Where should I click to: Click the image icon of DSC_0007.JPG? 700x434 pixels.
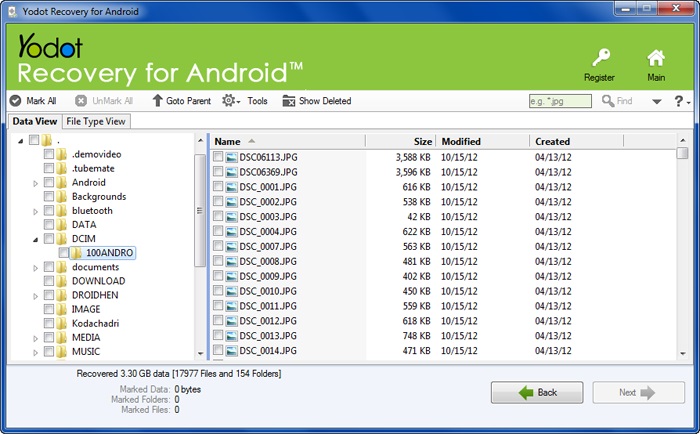pos(231,247)
